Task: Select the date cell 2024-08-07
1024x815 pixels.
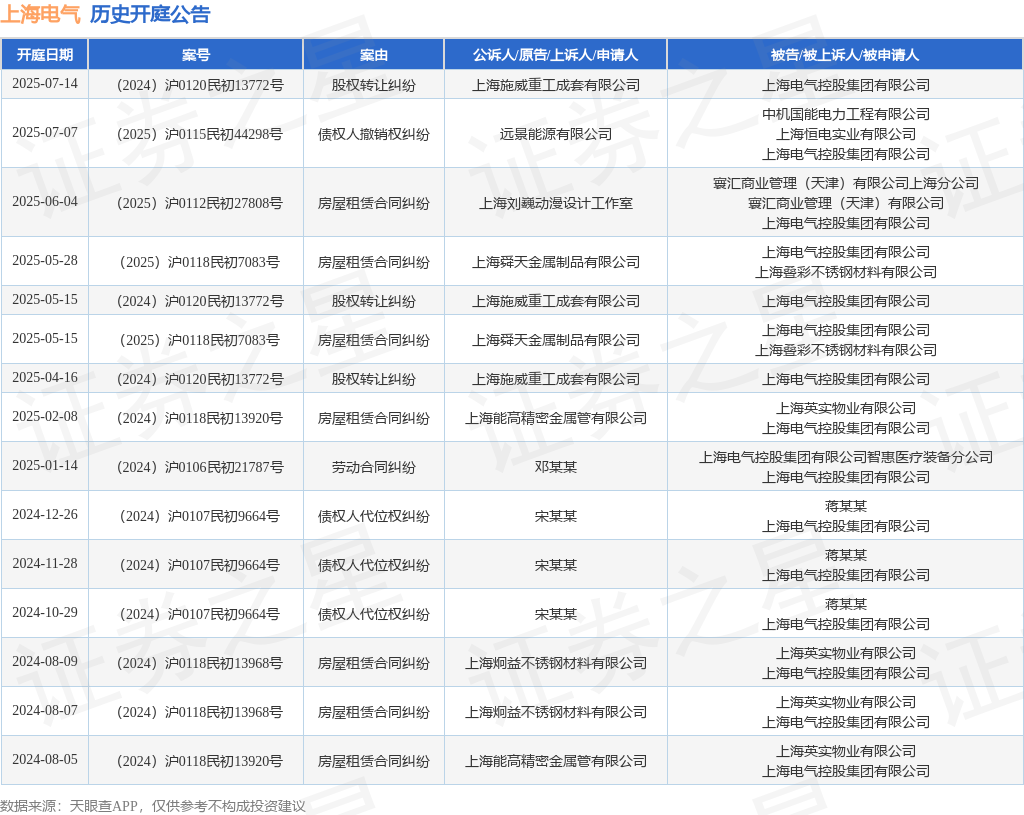Action: coord(44,711)
